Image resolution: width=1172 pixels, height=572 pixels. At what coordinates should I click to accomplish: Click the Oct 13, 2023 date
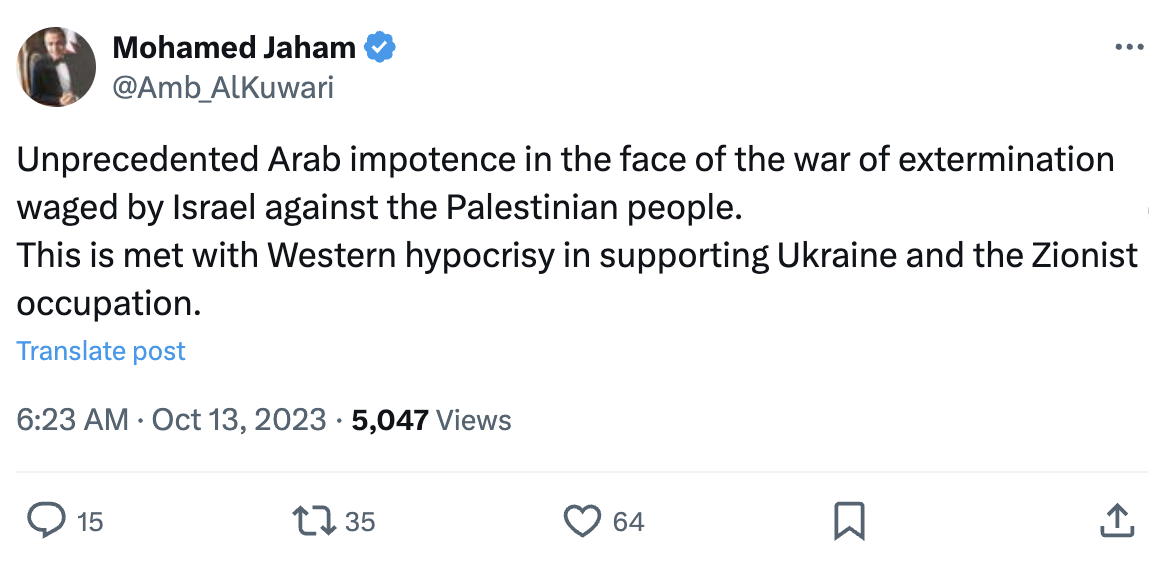point(239,420)
